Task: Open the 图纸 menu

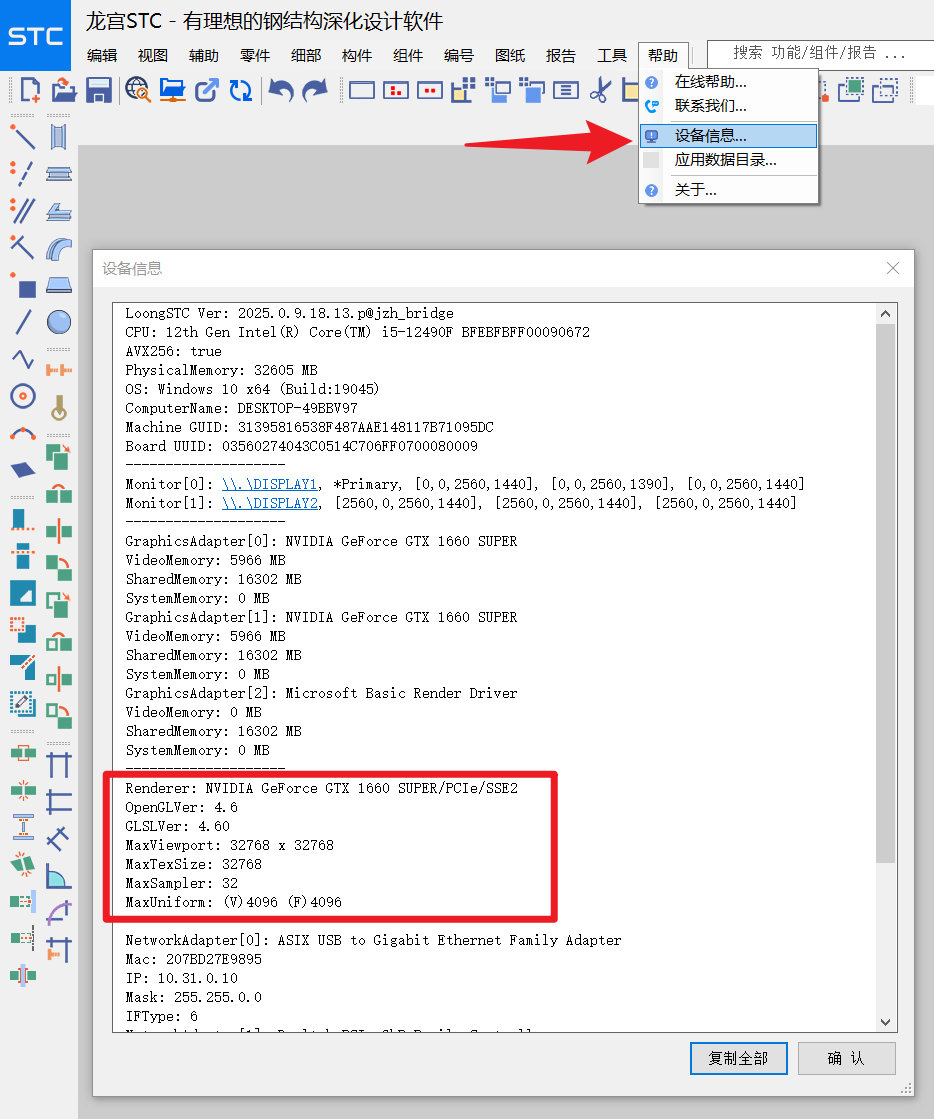Action: click(510, 56)
